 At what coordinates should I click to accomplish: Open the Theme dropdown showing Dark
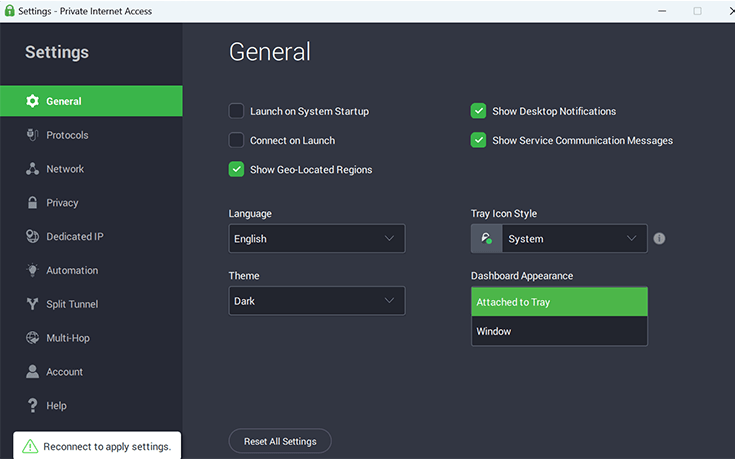point(317,301)
